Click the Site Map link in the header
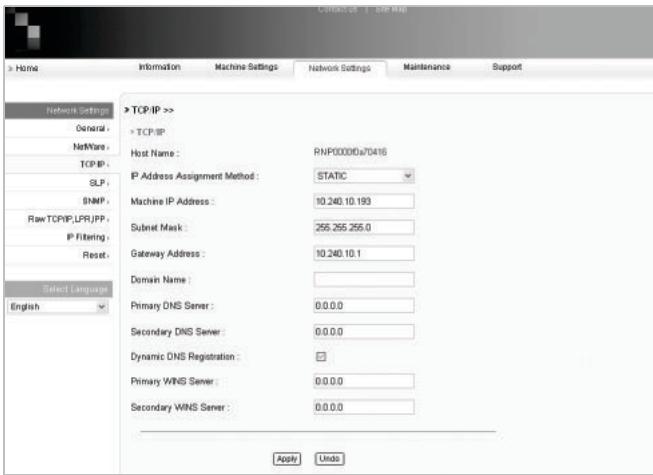Image resolution: width=653 pixels, height=475 pixels. coord(391,9)
